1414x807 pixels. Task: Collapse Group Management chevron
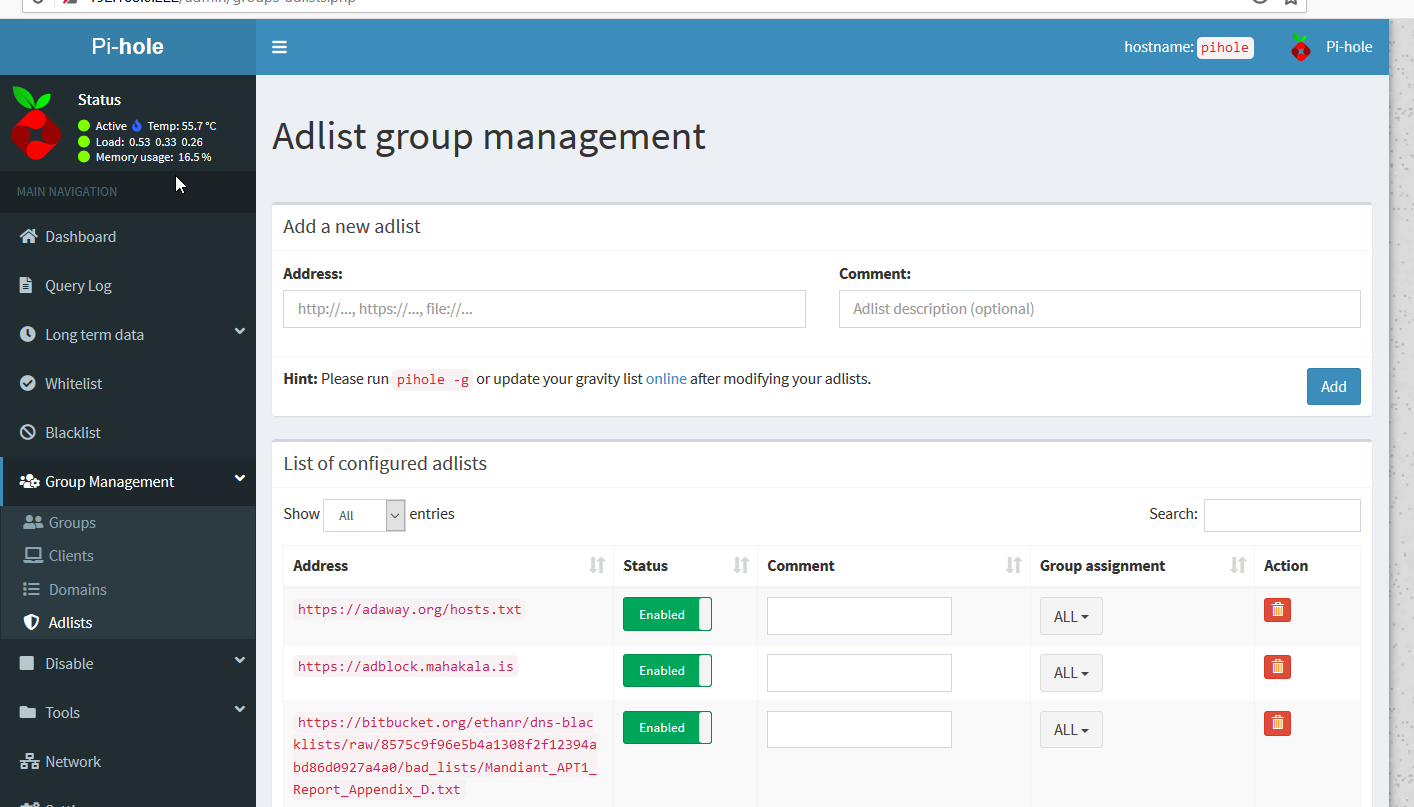click(240, 479)
